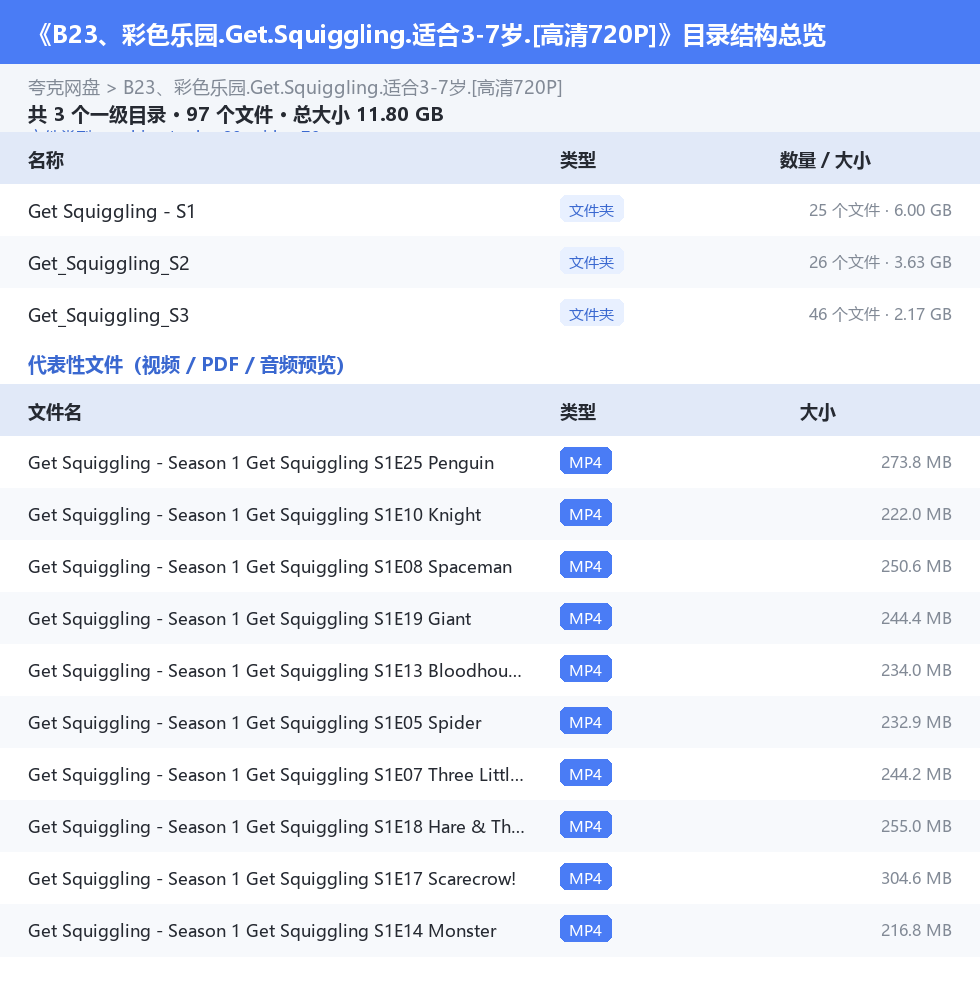Click the 244.4 MB size value

pos(916,618)
